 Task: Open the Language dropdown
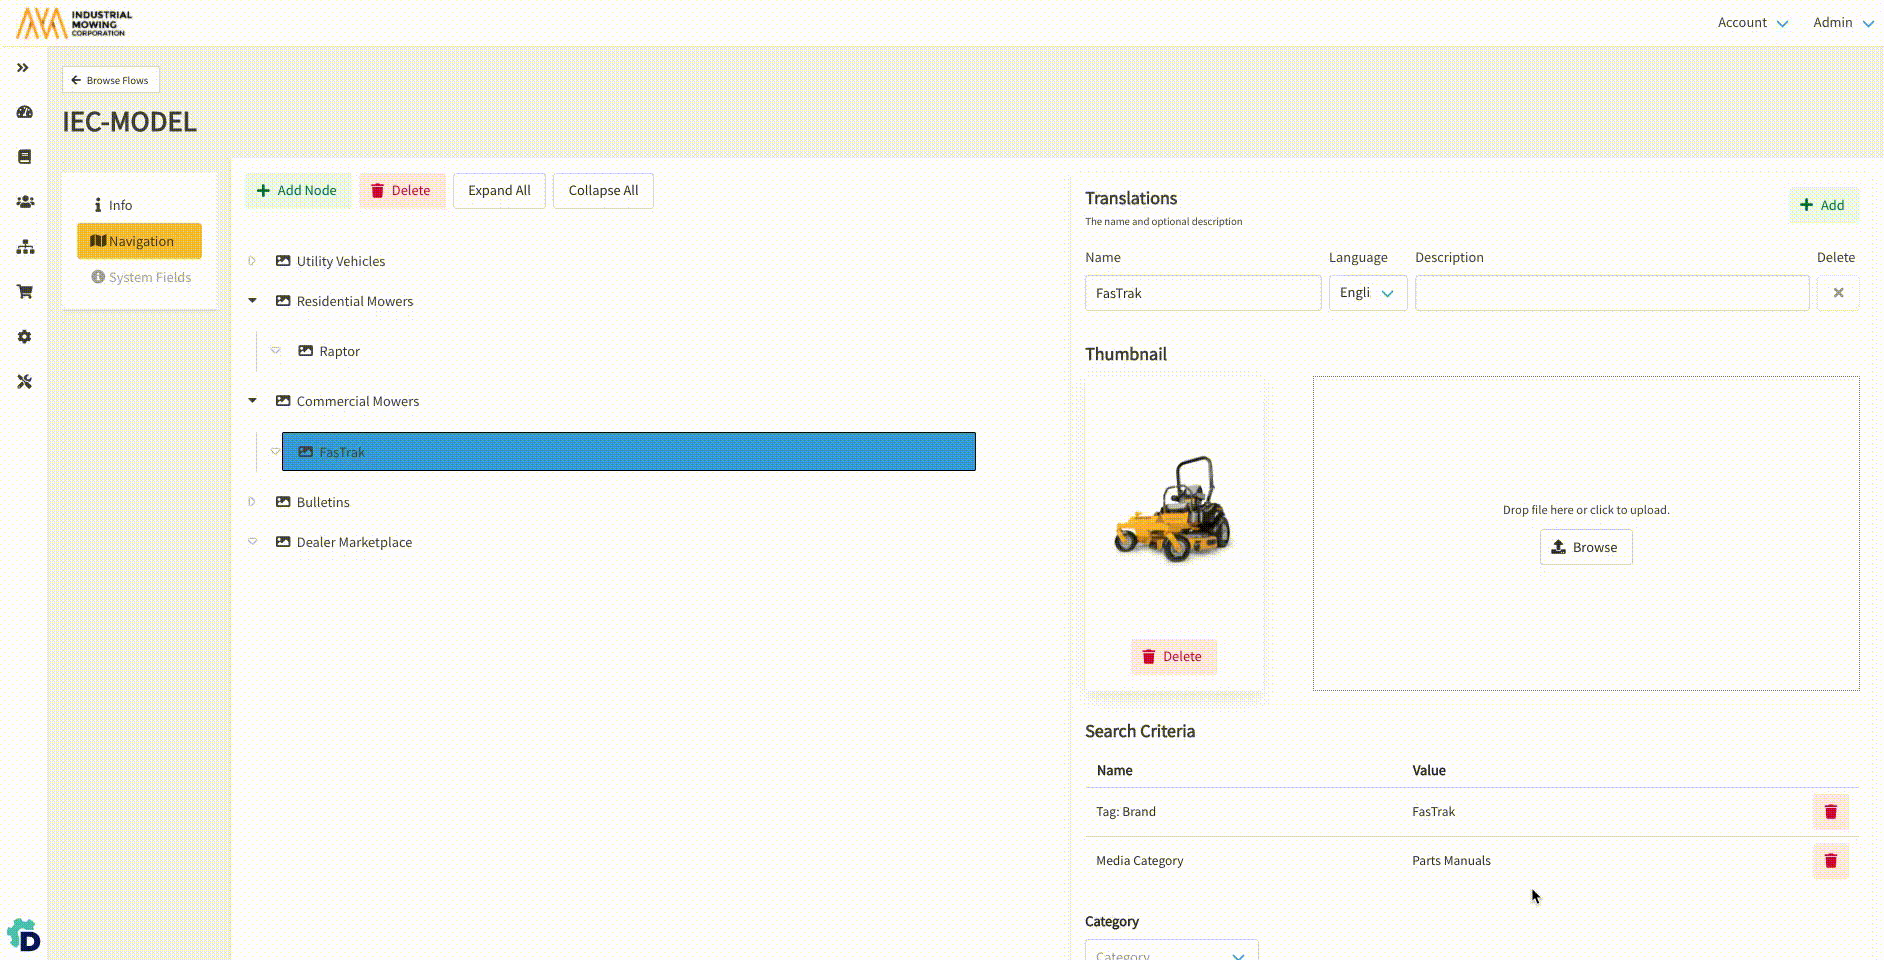coord(1367,293)
